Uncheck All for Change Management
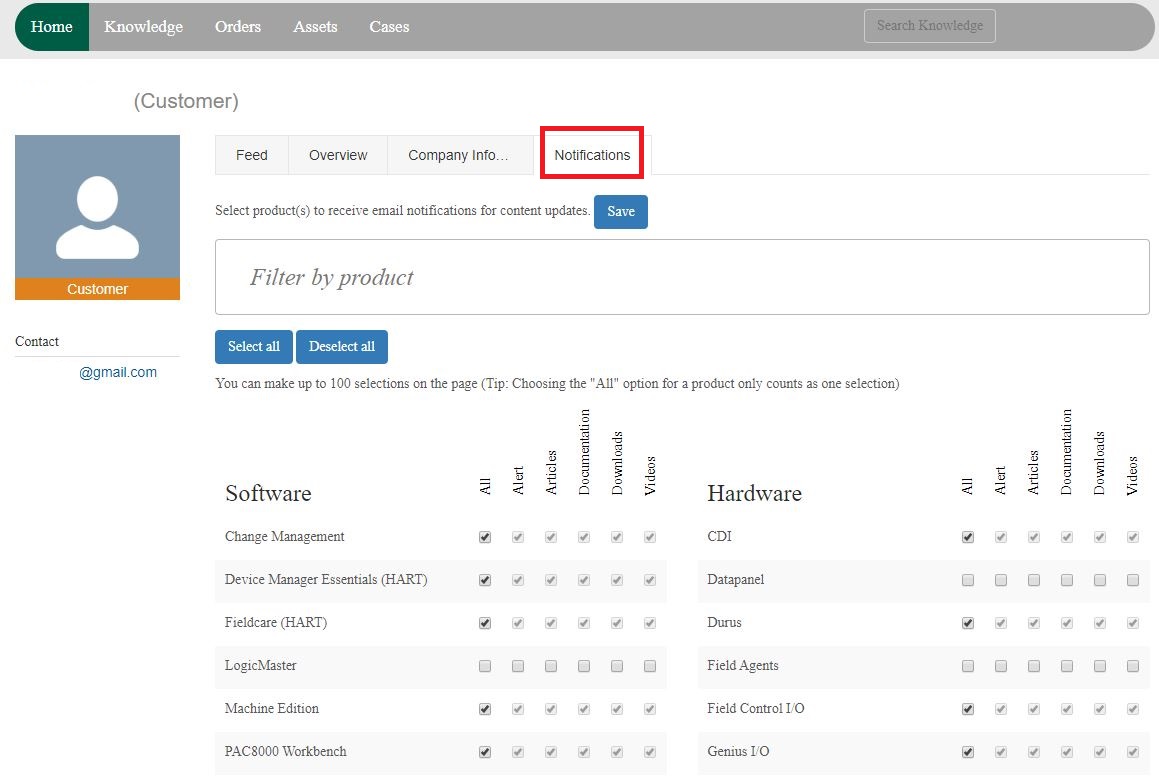The image size is (1159, 781). click(485, 537)
